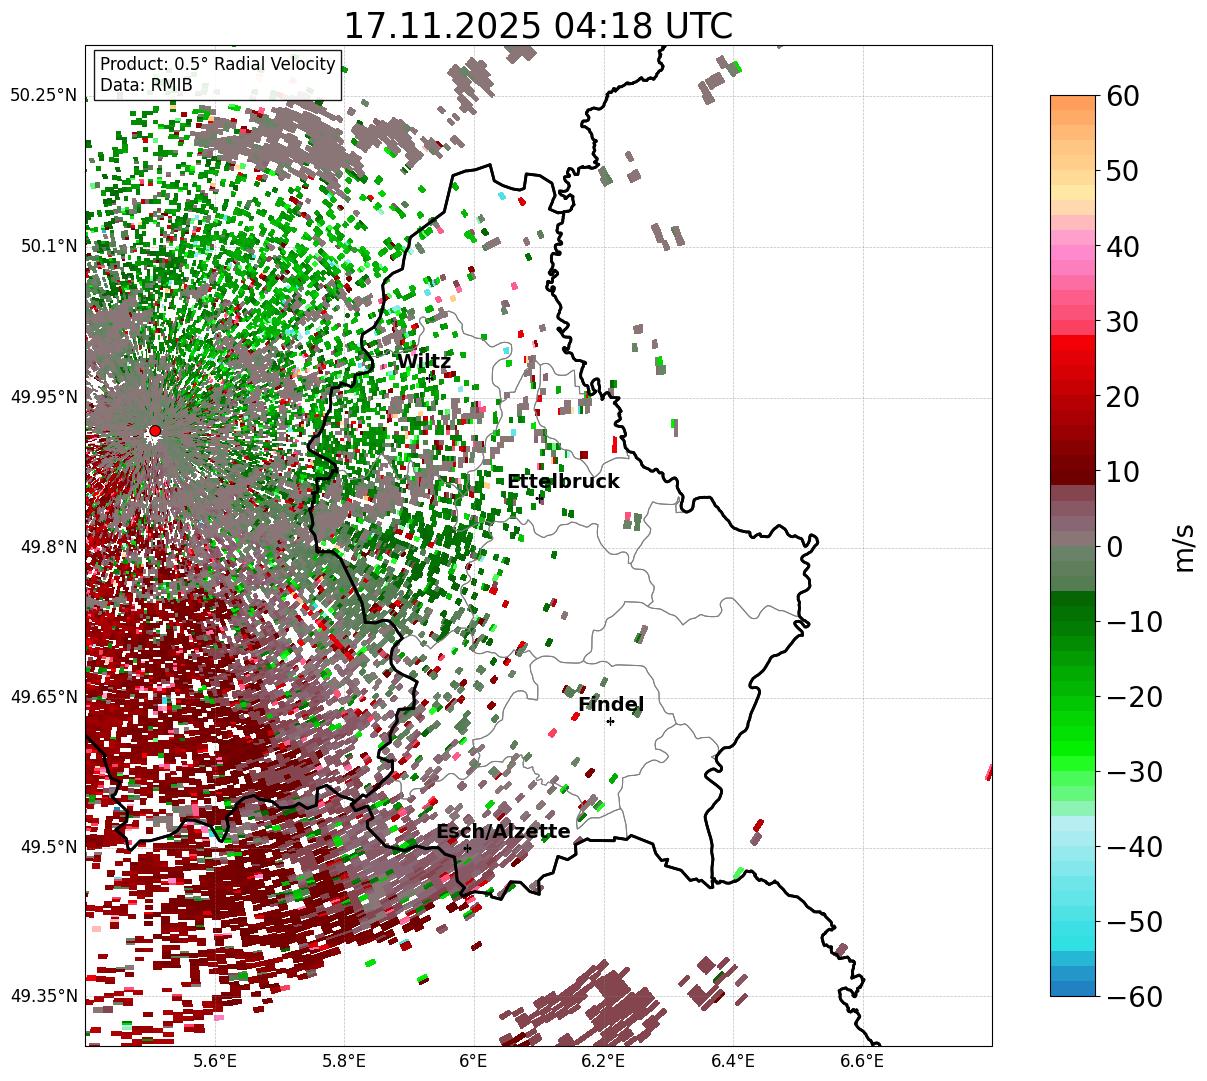Click the 6.2°E longitude tick label
Screen dimensions: 1207x1081
point(603,1061)
